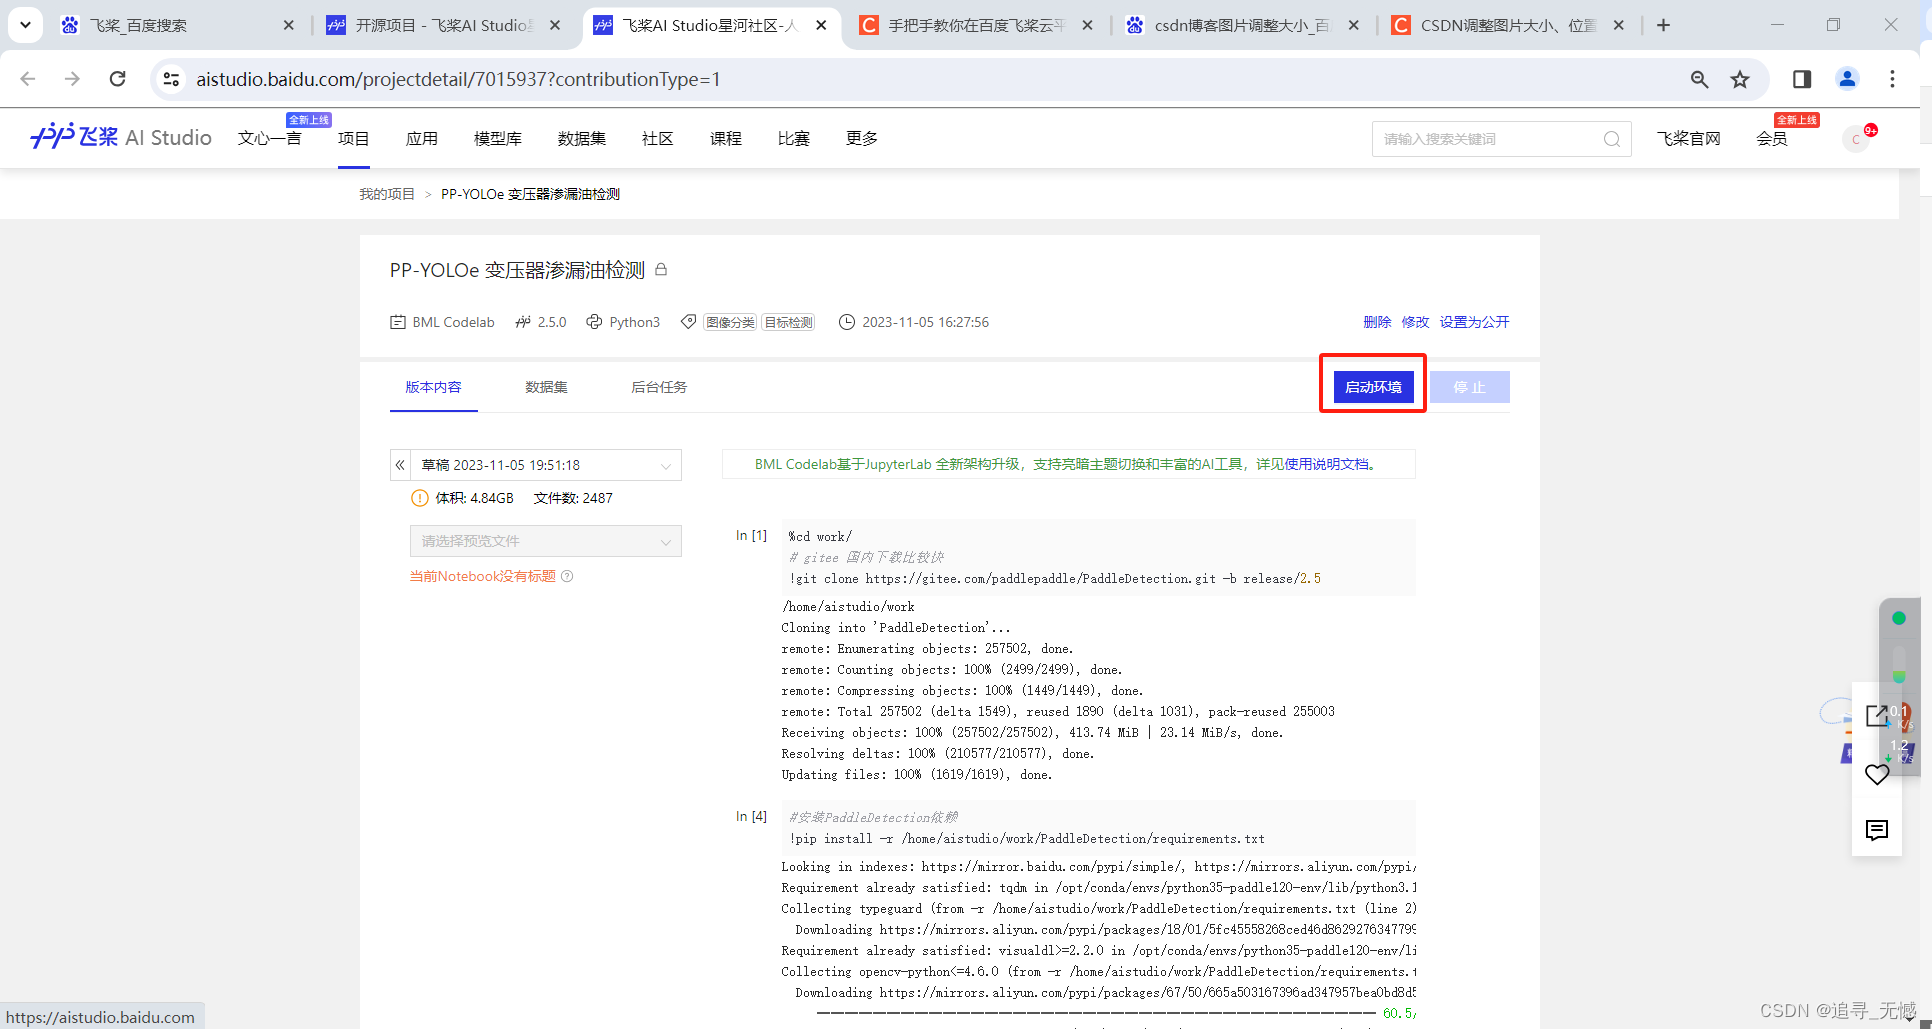Open 课程 in the top navigation

click(x=725, y=138)
